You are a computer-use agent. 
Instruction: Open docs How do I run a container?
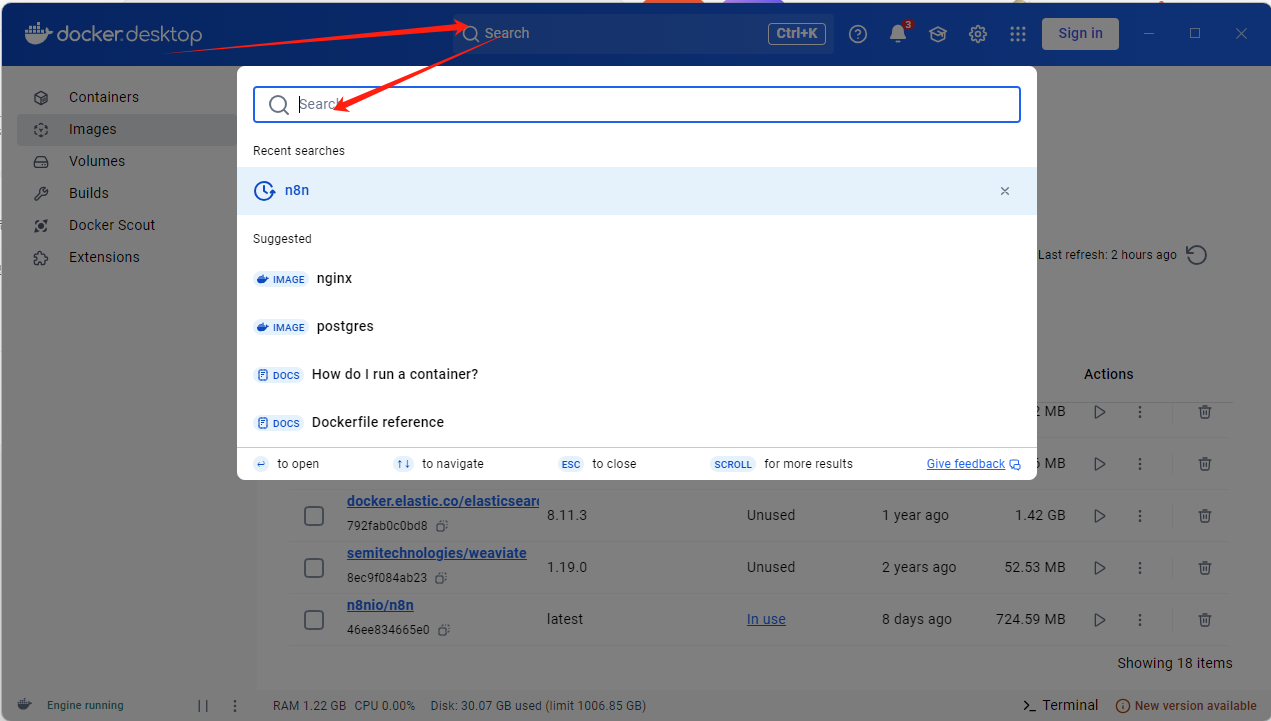point(637,375)
